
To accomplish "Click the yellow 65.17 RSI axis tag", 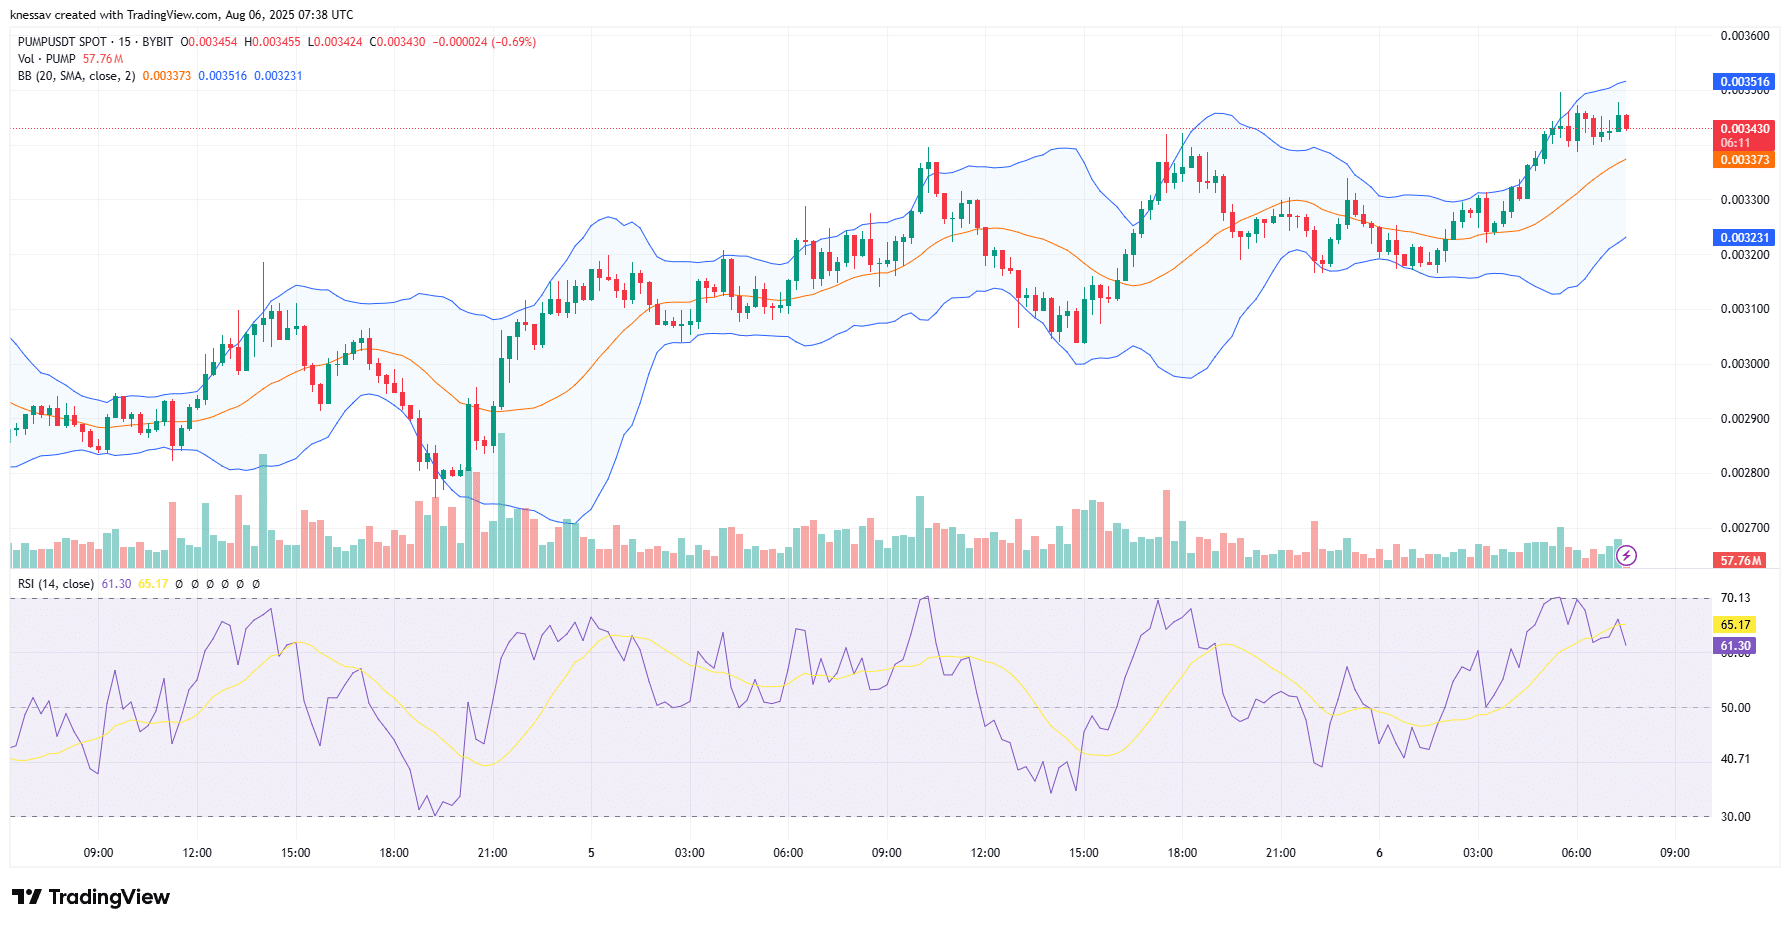I will click(1735, 625).
